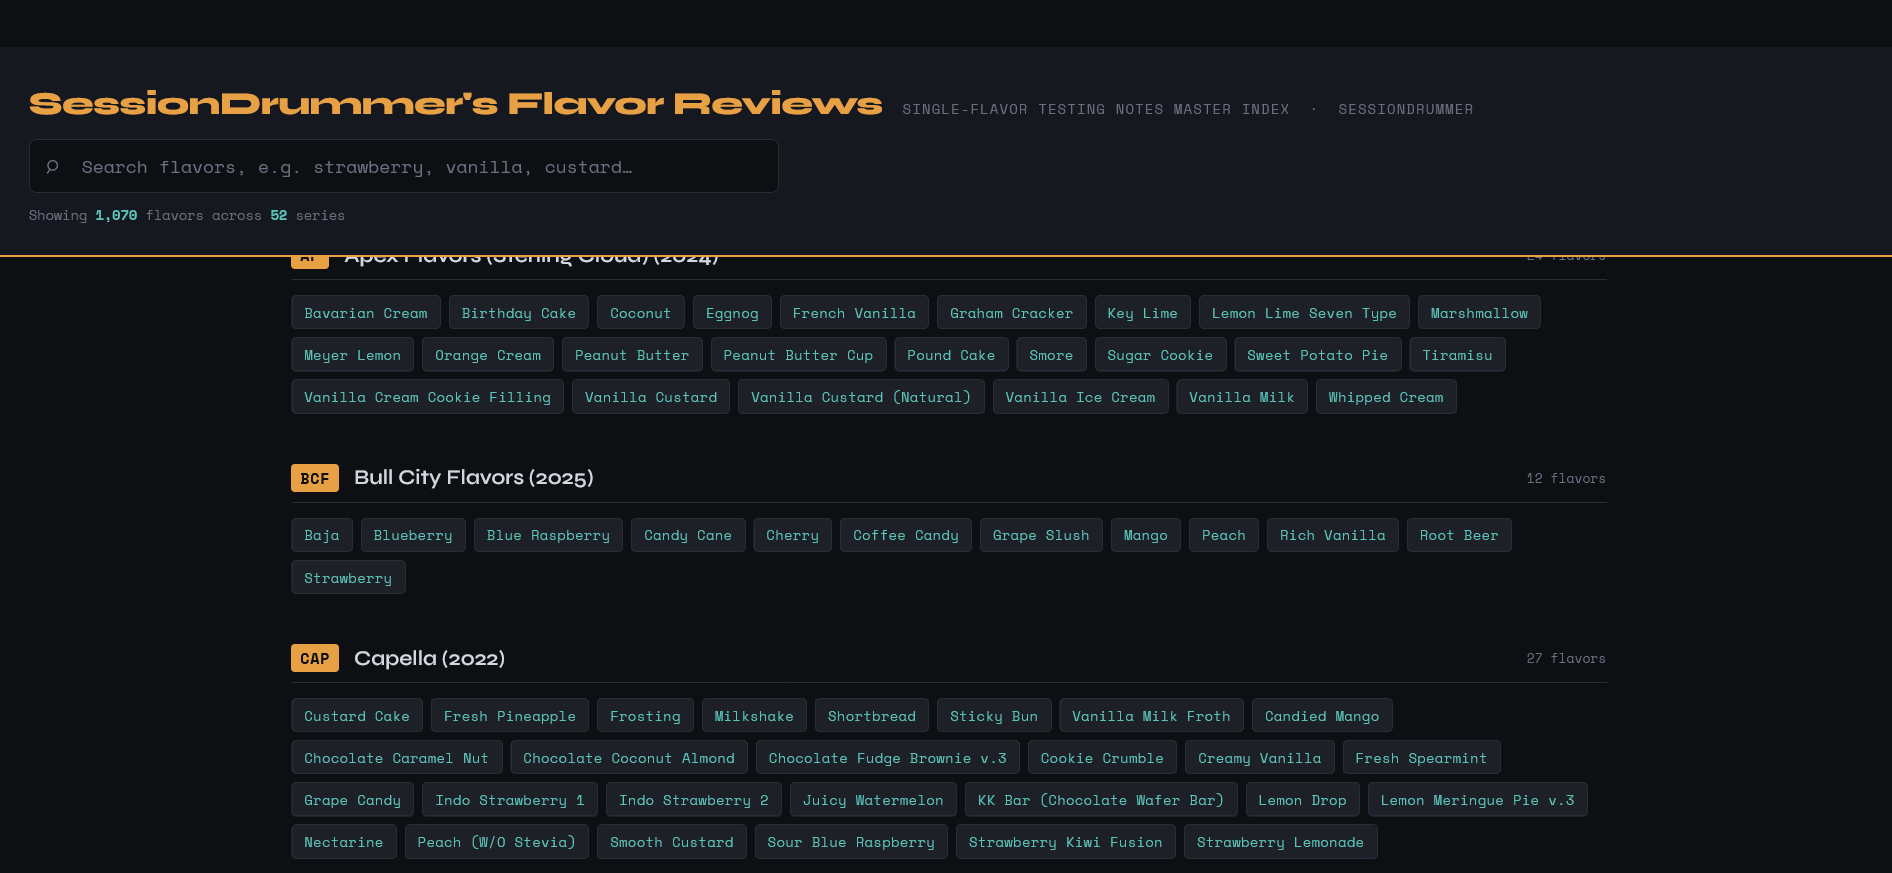Image resolution: width=1892 pixels, height=873 pixels.
Task: Open the SessionDrummer's Flavor Reviews title
Action: click(x=455, y=104)
